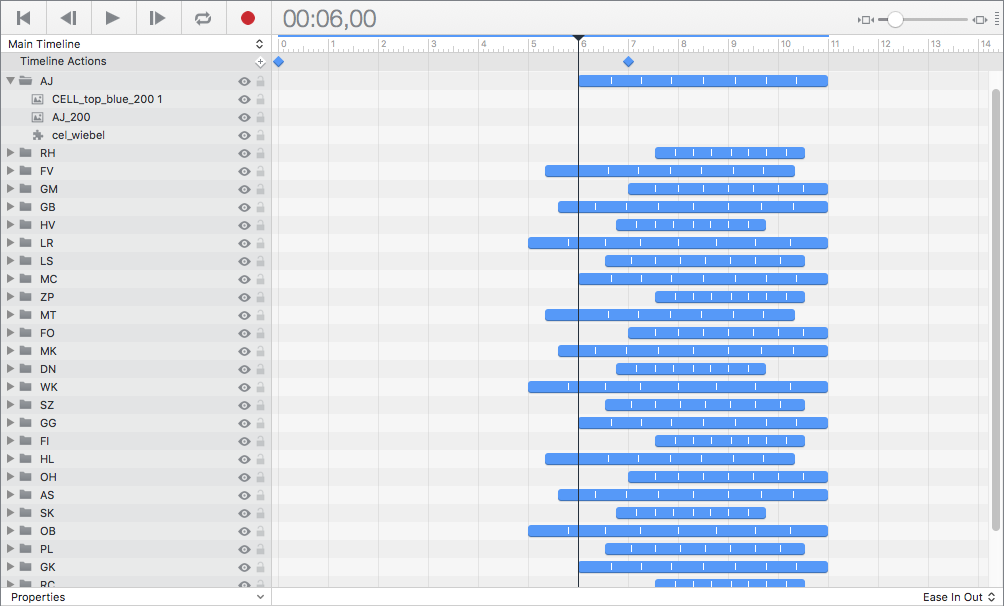The image size is (1004, 606).
Task: Hide the AJ group with eye icon
Action: coord(244,81)
